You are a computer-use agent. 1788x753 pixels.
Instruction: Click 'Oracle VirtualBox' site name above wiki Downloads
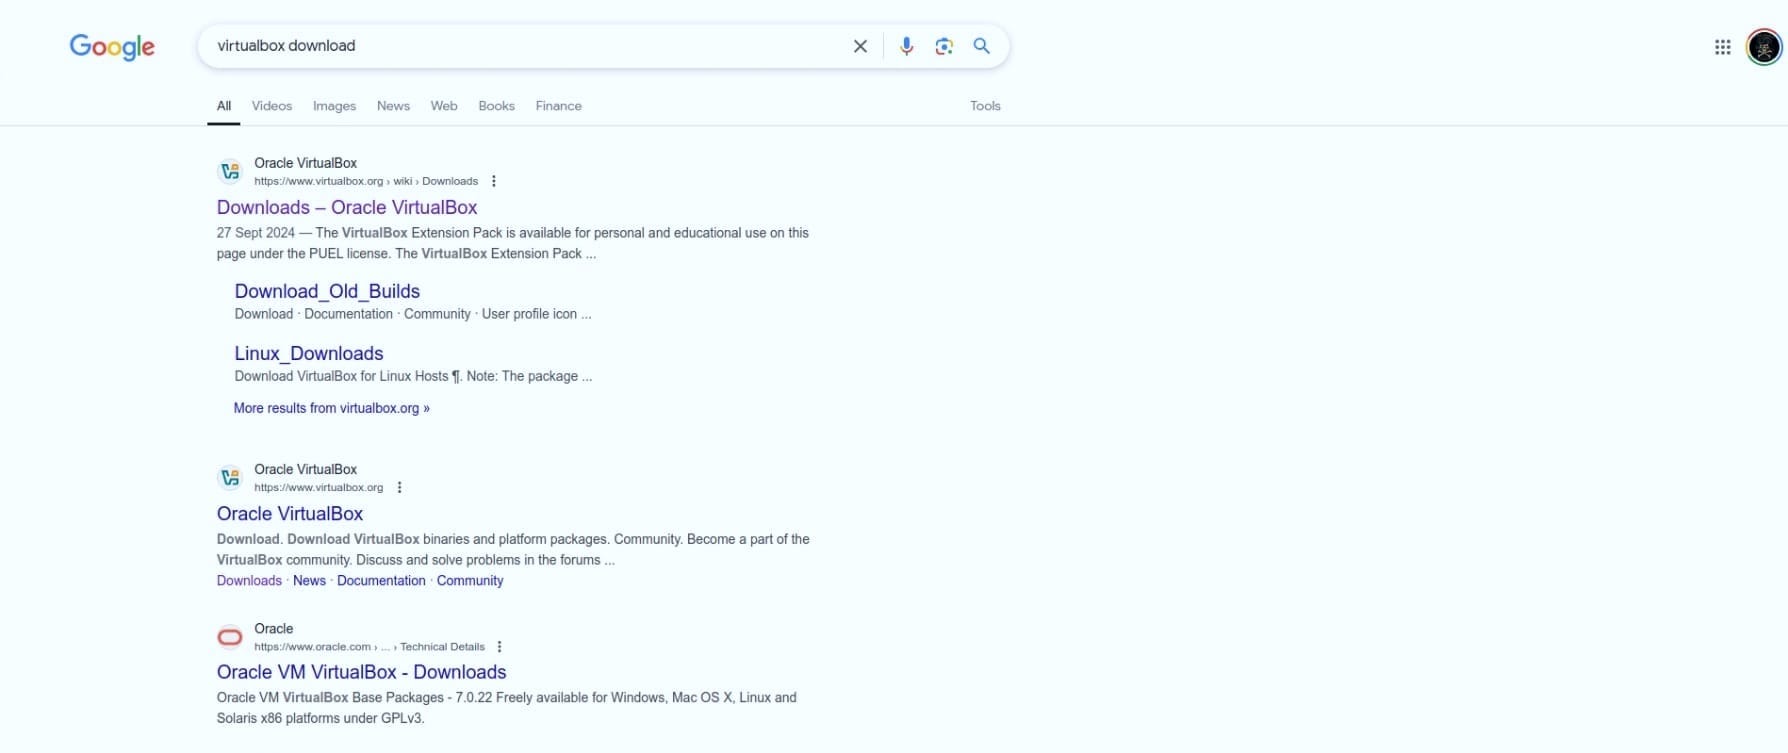(x=305, y=163)
